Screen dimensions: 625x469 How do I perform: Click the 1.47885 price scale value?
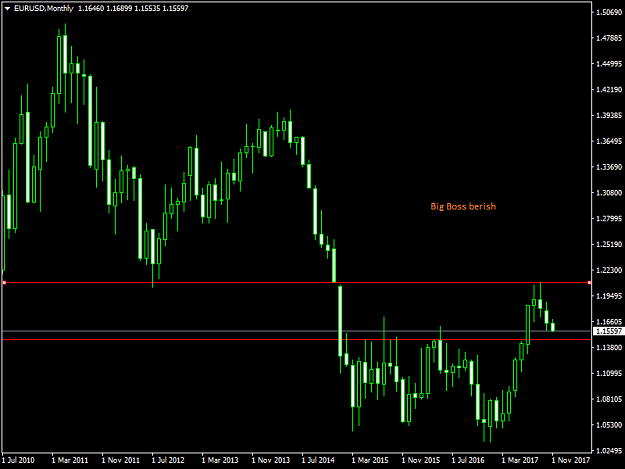[609, 38]
